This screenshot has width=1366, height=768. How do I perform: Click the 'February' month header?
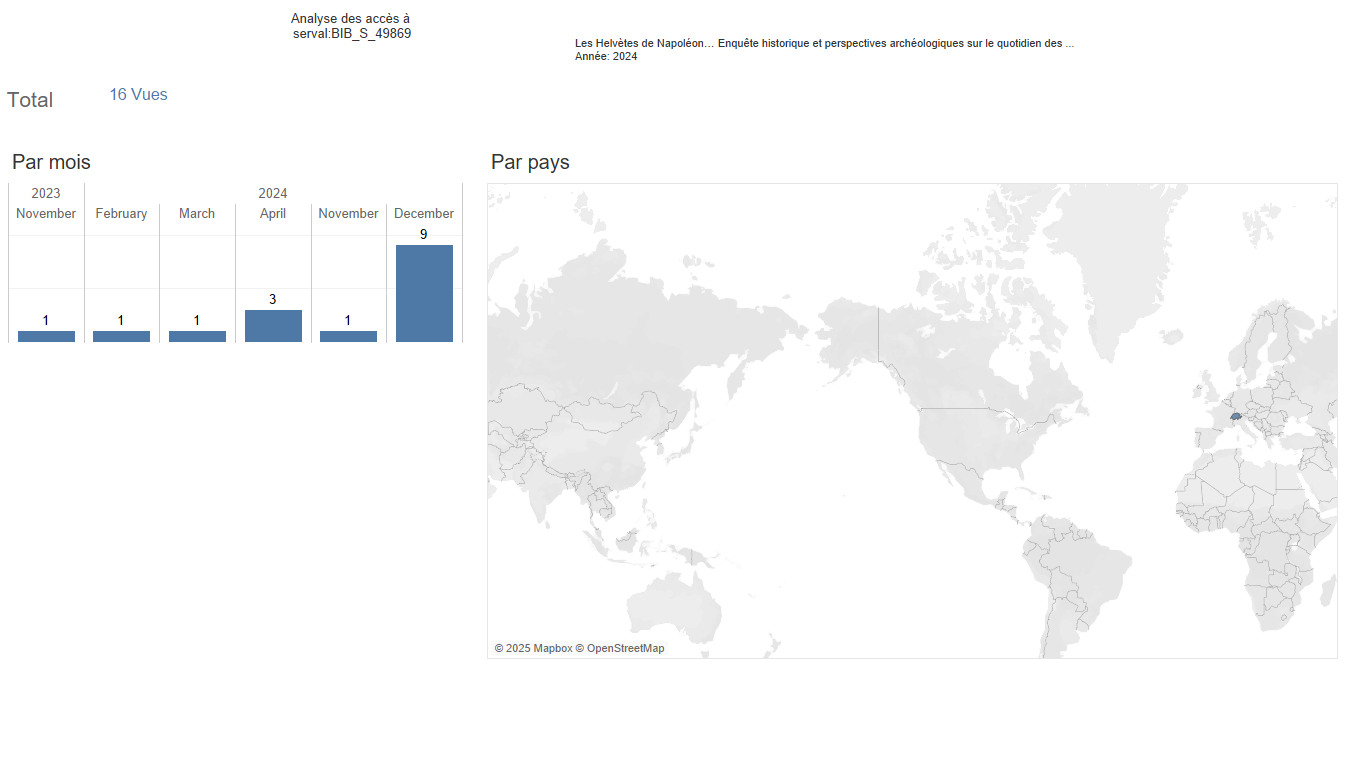(x=121, y=213)
